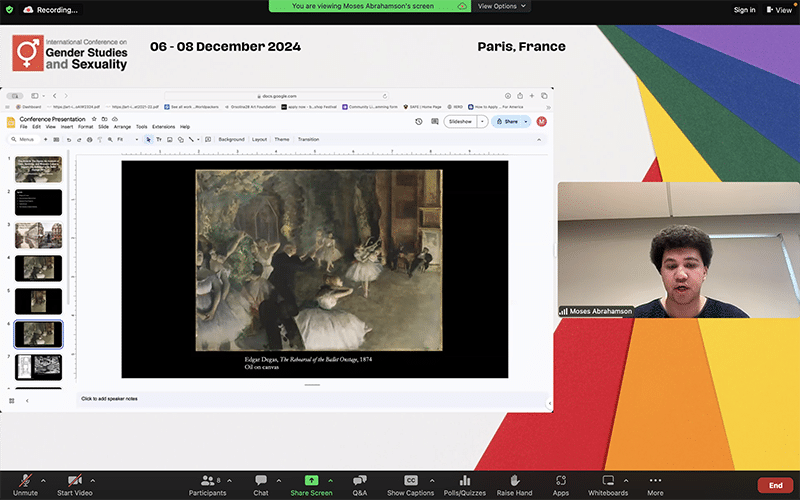Expand the Chat options arrow

click(279, 480)
